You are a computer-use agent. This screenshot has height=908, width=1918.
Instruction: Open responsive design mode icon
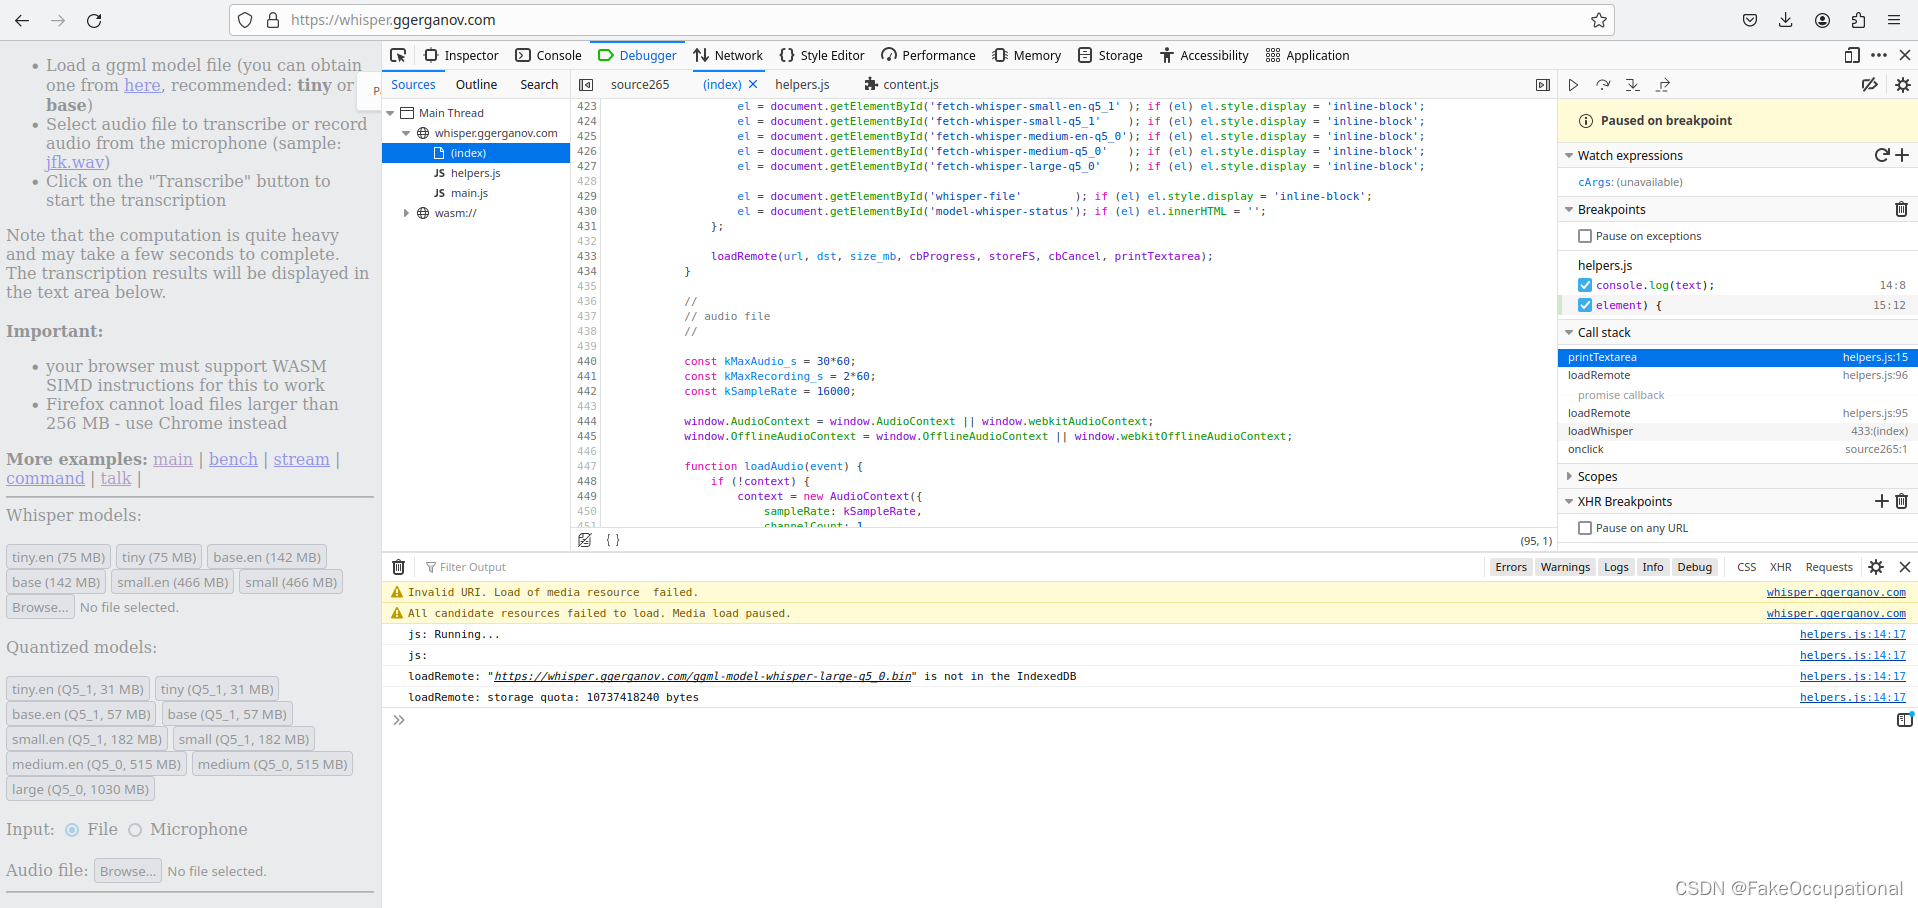pos(1852,55)
